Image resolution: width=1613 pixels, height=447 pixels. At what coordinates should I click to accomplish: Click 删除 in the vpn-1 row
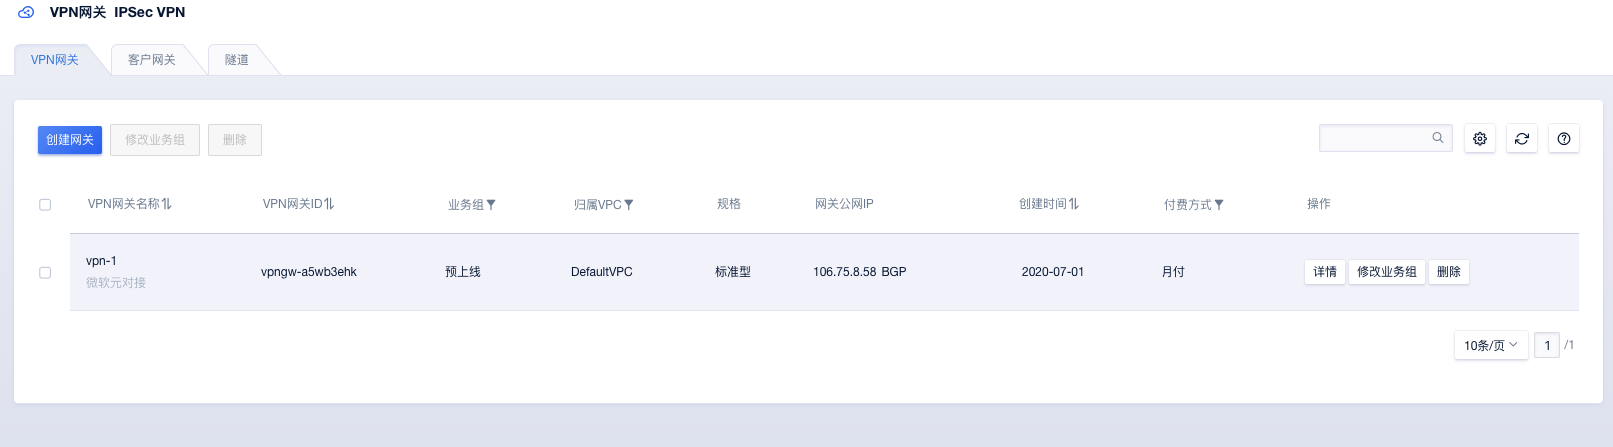(1449, 272)
